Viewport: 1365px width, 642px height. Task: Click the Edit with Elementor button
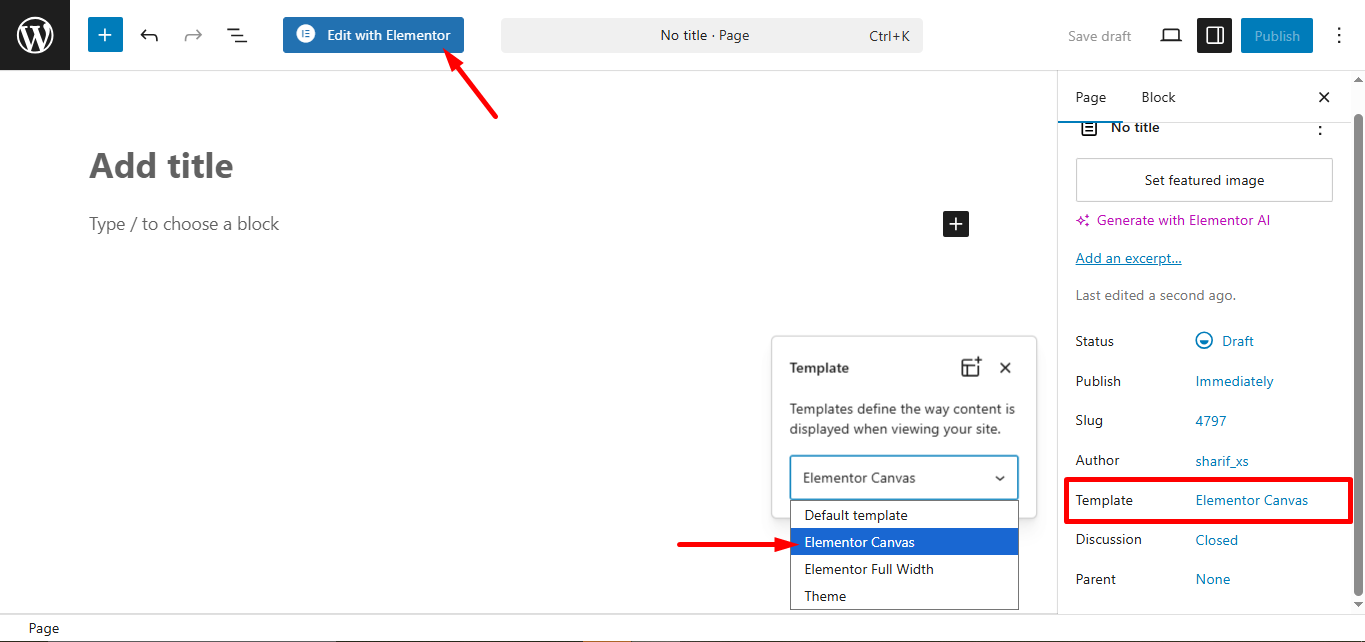tap(373, 34)
